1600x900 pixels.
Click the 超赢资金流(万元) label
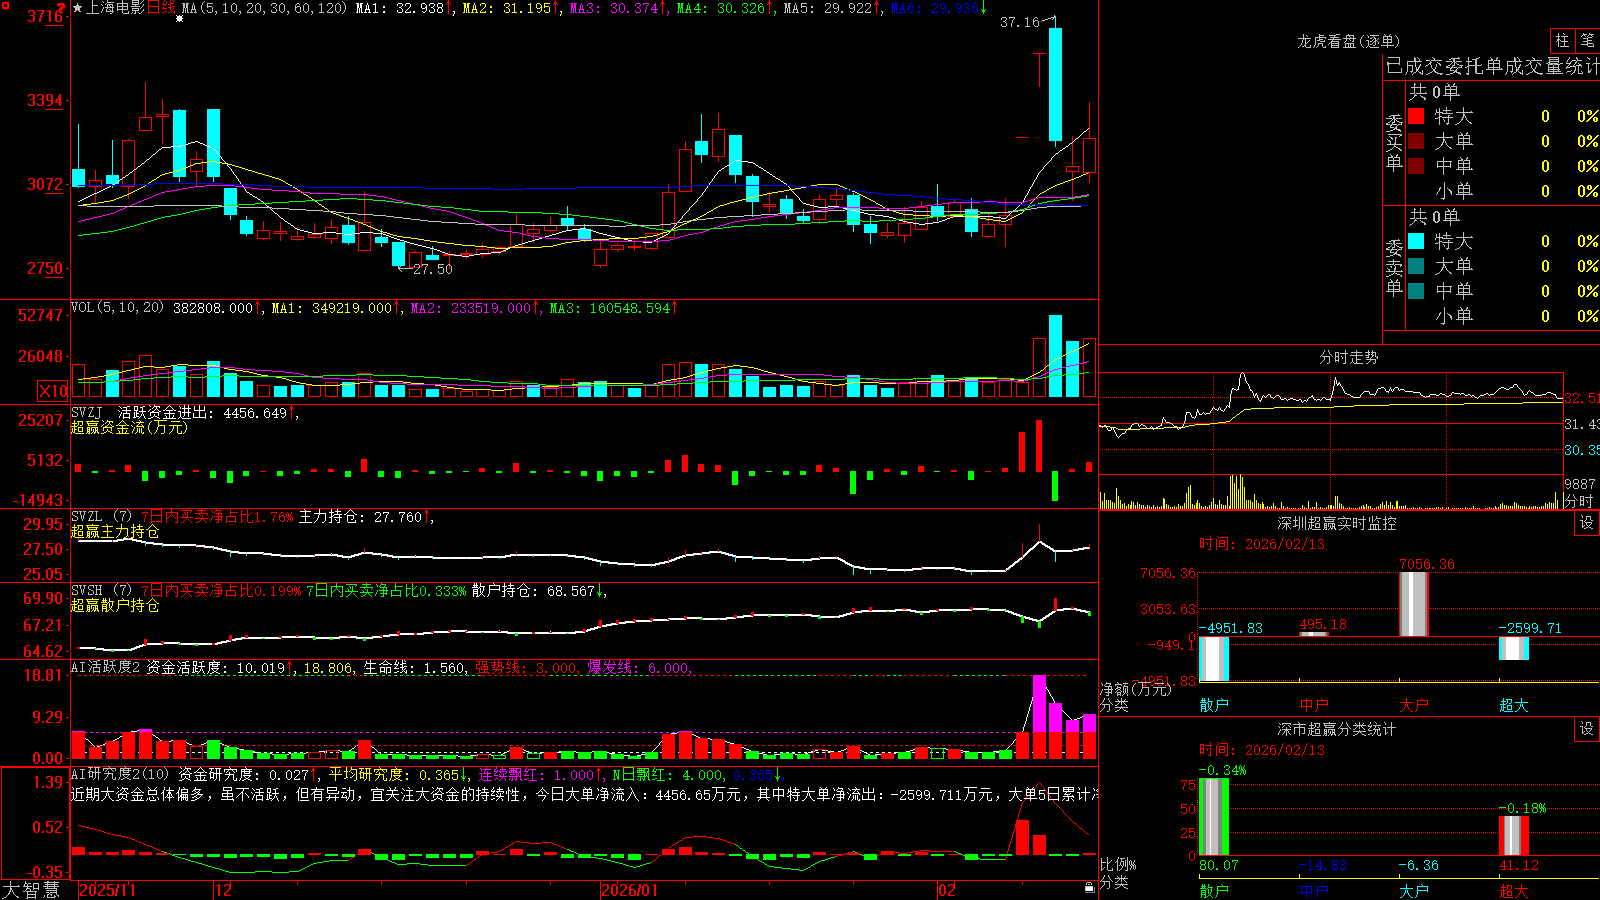(129, 427)
